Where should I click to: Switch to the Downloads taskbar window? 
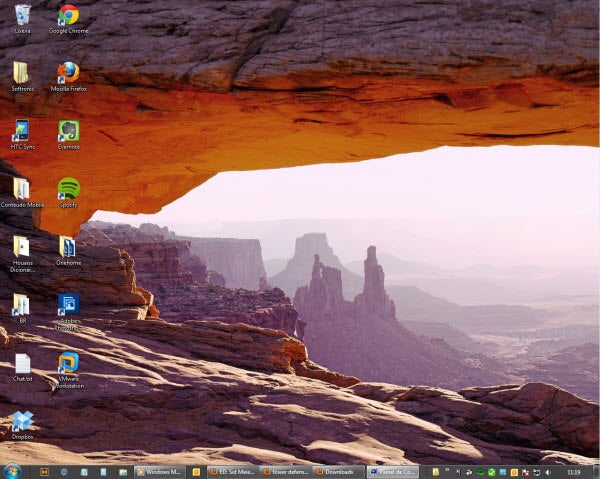(x=337, y=471)
